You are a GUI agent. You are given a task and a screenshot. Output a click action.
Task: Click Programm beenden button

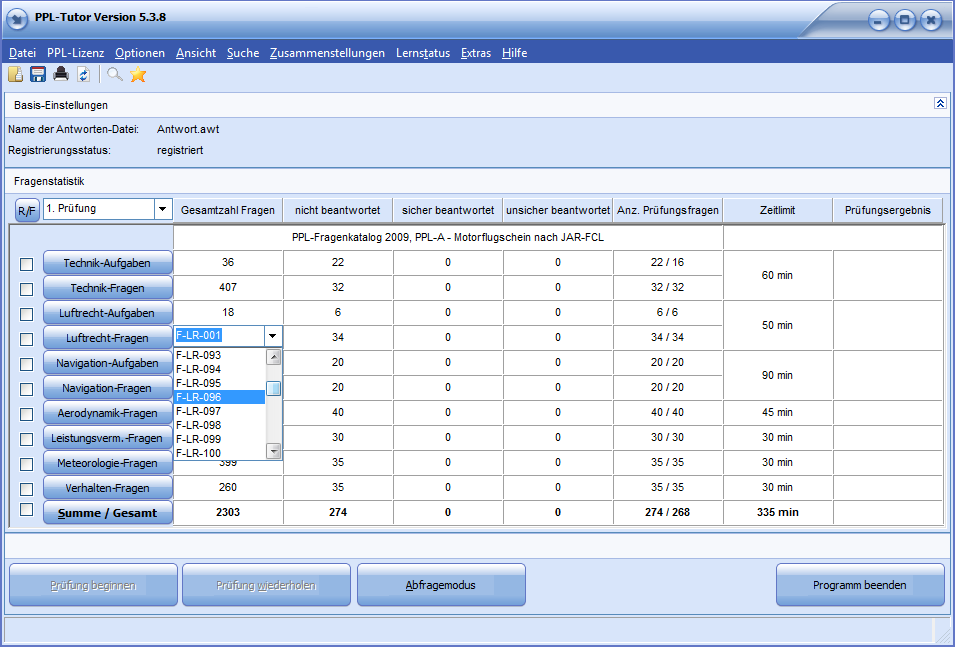(x=859, y=585)
